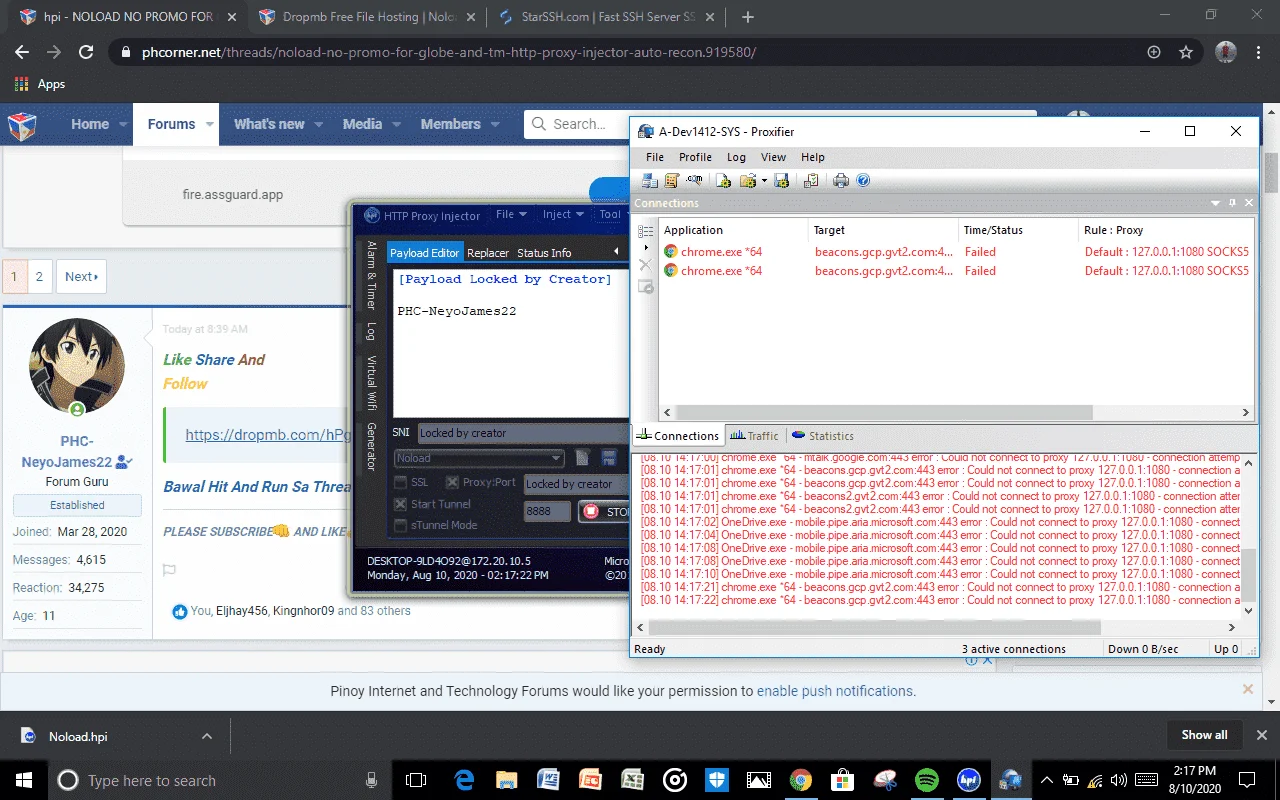Open Windows Security shield in taskbar

coord(717,780)
